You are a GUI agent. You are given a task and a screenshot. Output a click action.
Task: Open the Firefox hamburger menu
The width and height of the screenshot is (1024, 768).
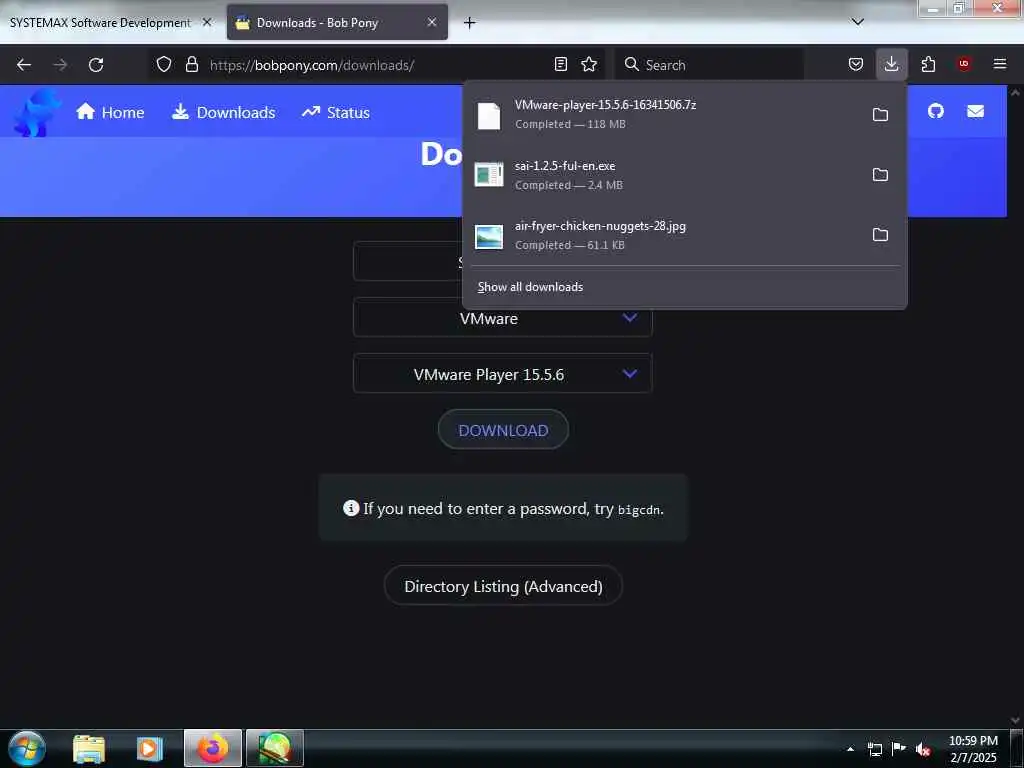pos(1000,65)
